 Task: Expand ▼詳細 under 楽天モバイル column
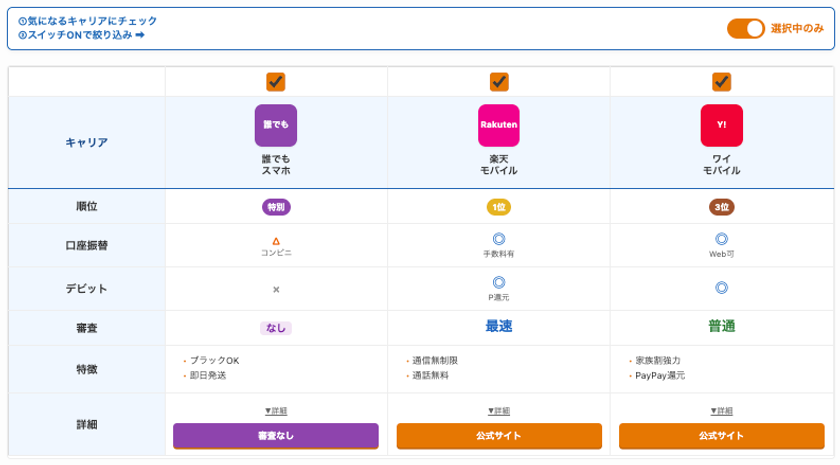pyautogui.click(x=499, y=411)
